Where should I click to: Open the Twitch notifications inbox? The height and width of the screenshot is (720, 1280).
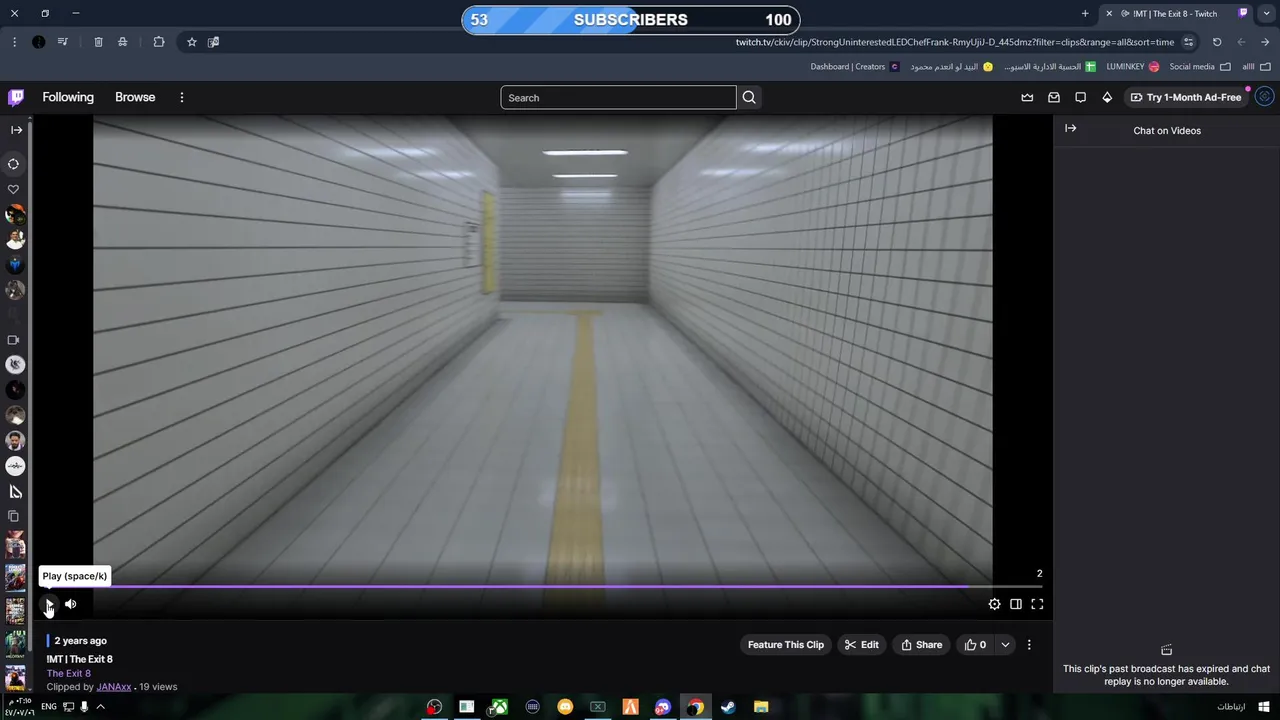point(1054,97)
